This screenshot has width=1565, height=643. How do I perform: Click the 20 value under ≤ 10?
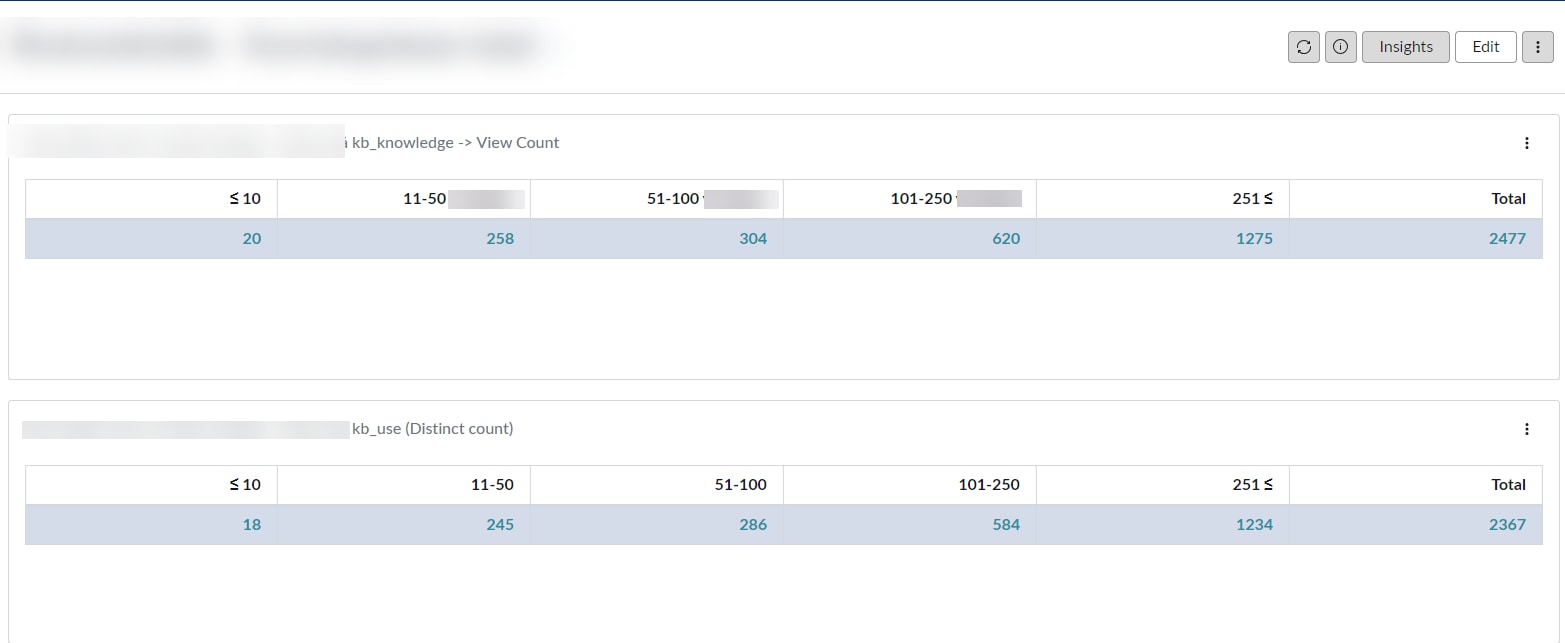pyautogui.click(x=251, y=239)
